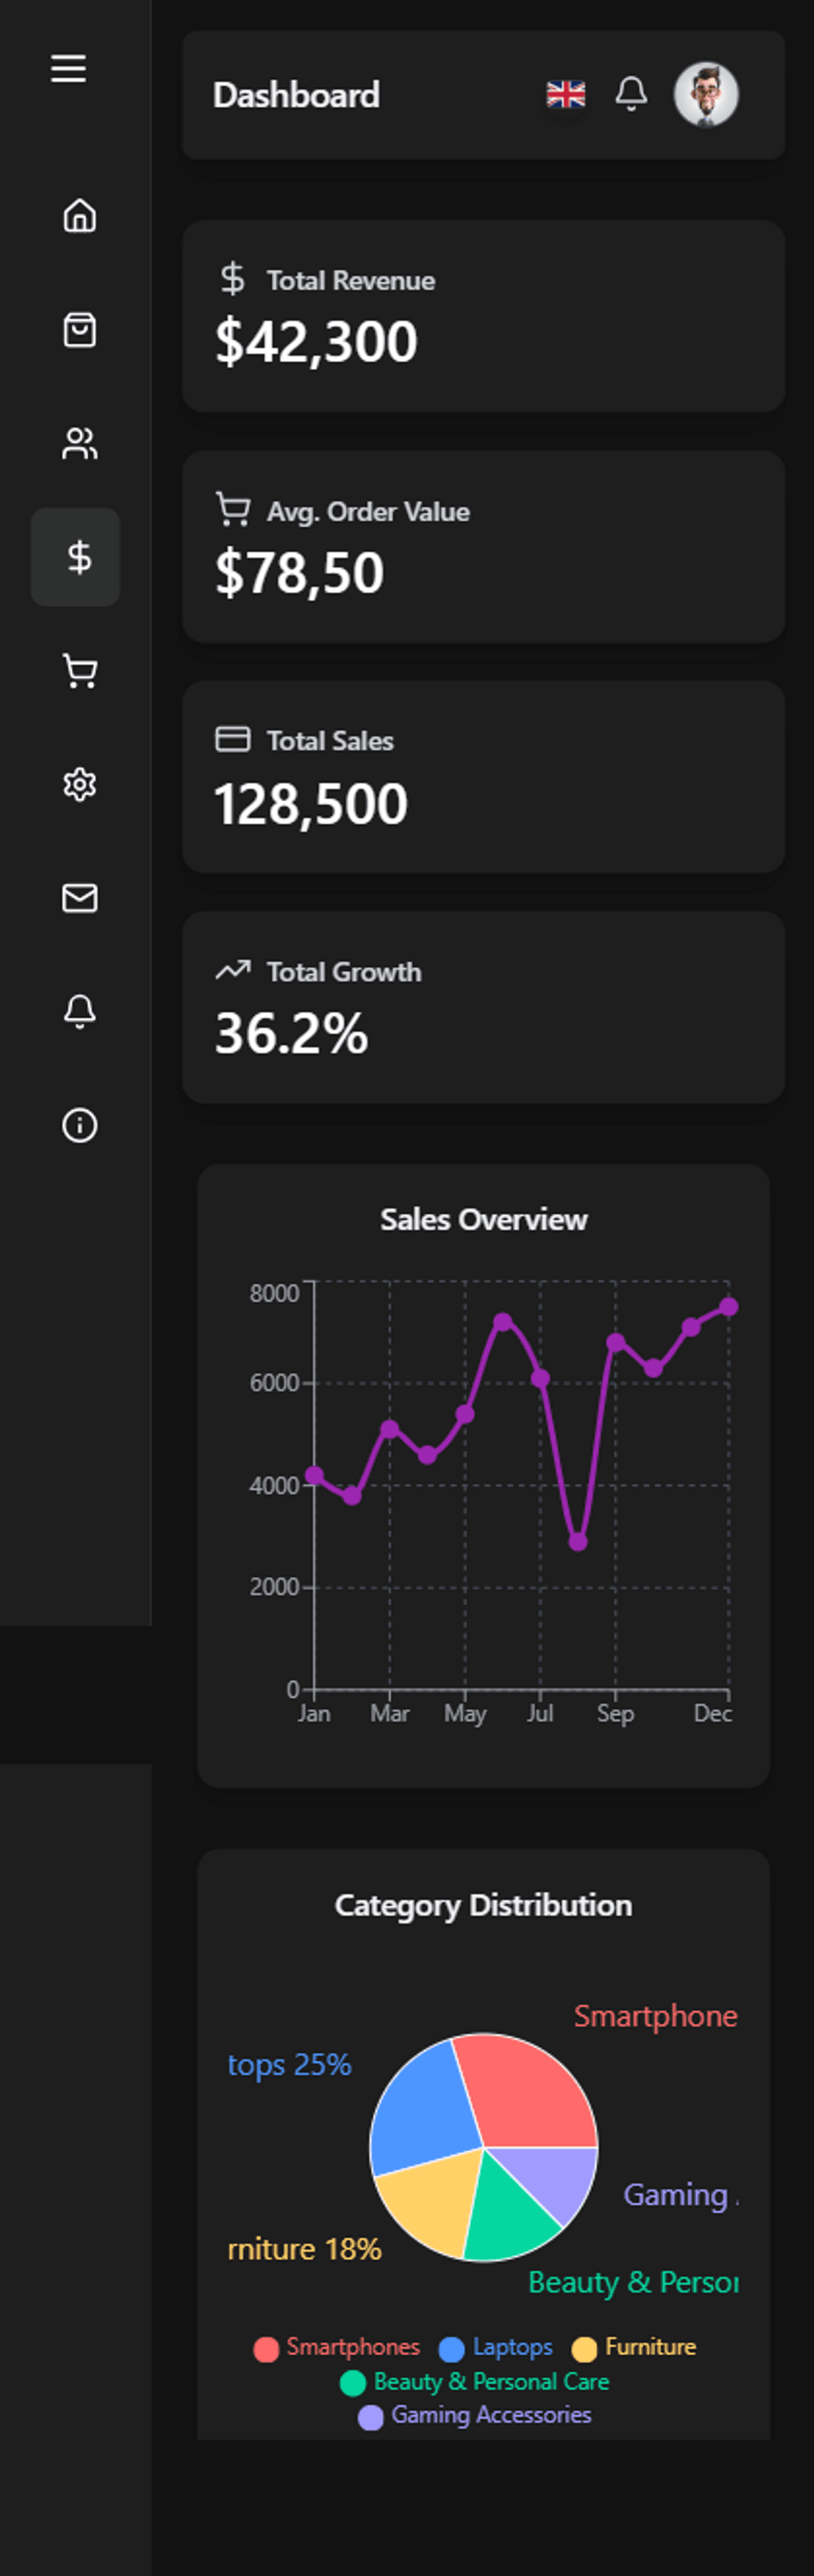Open the user profile avatar

coord(706,95)
